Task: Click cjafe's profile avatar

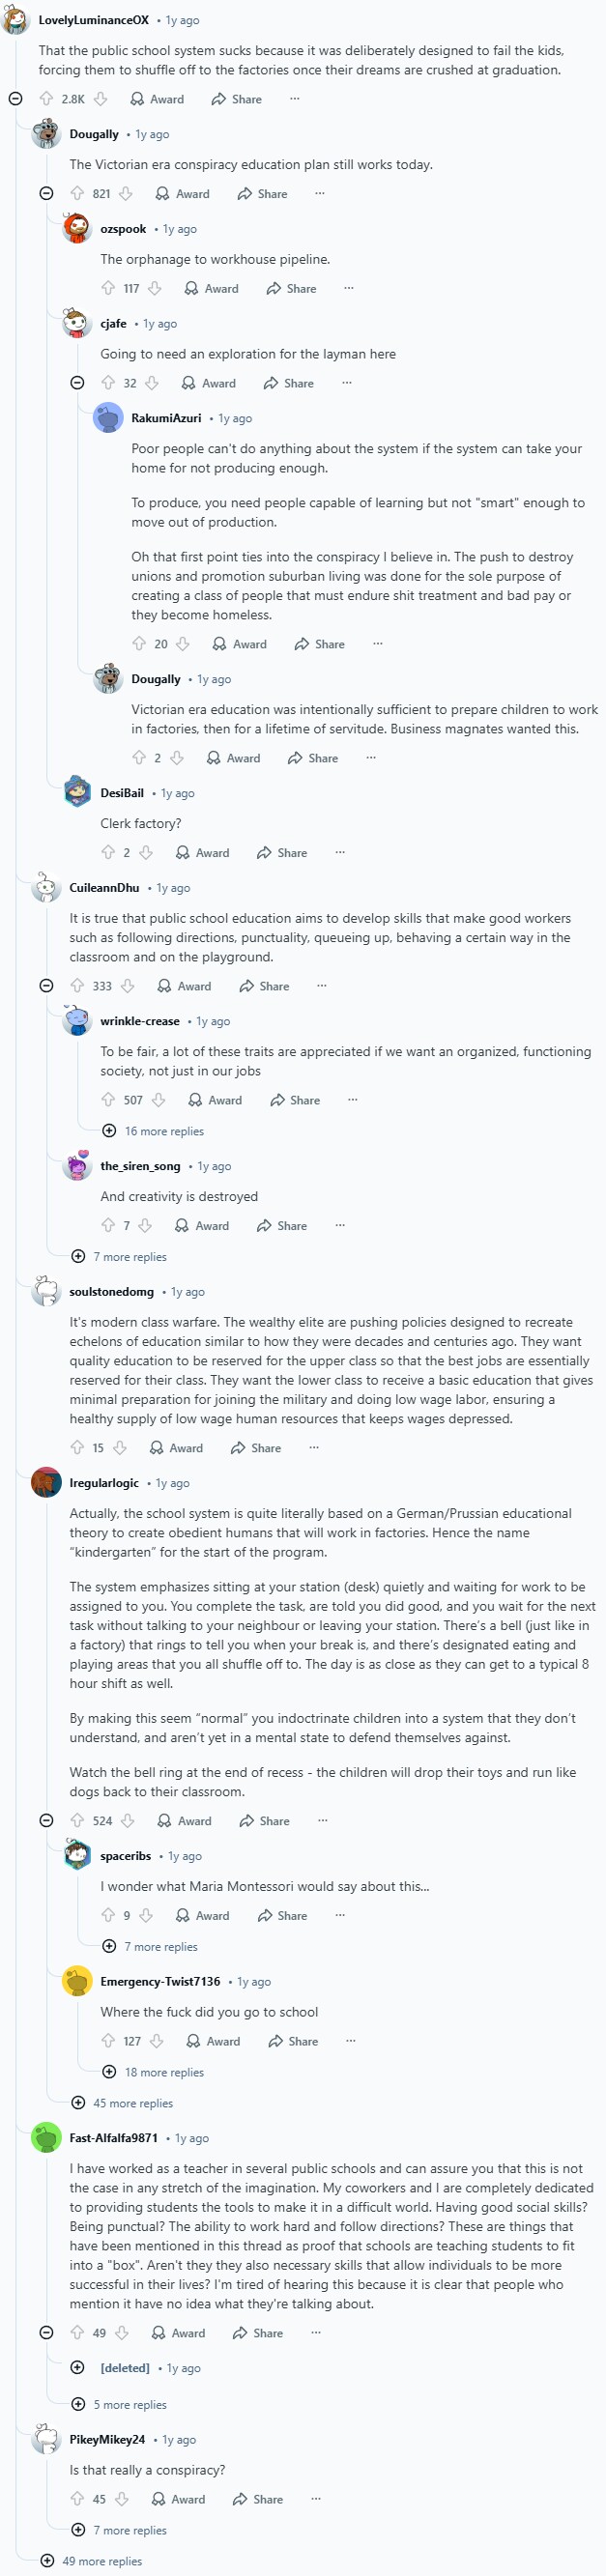Action: [x=75, y=323]
